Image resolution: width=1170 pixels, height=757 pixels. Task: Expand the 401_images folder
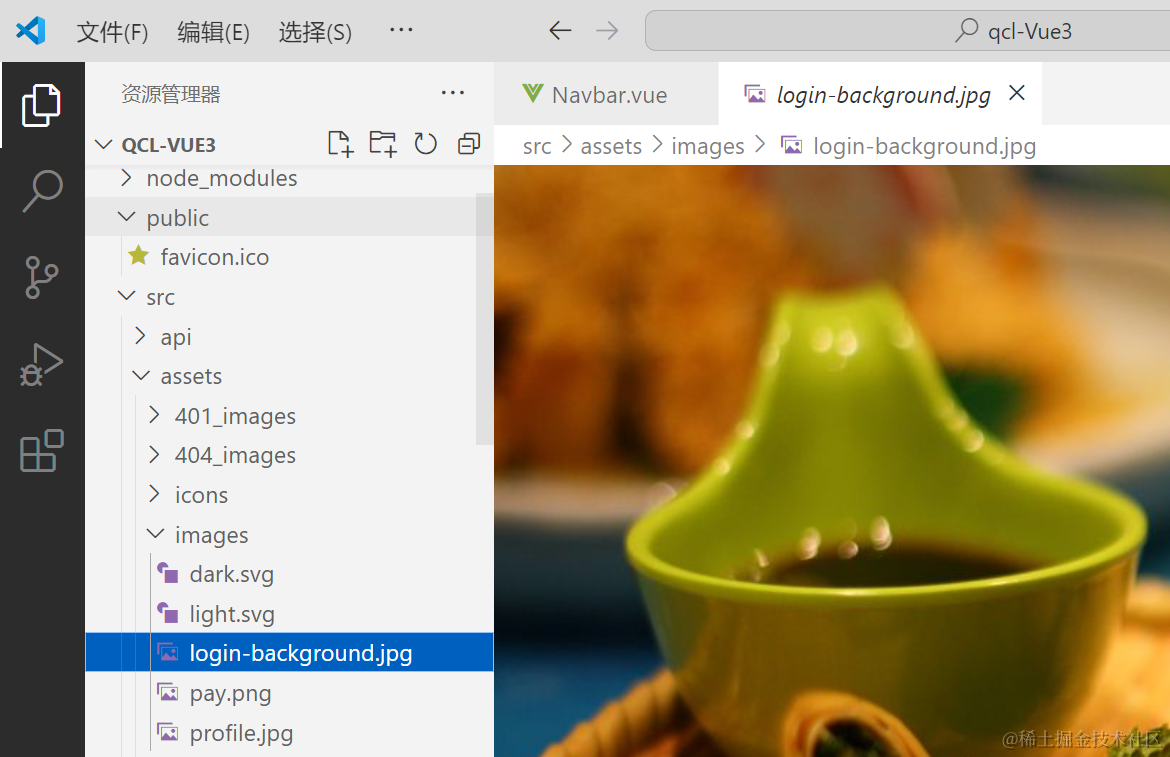click(235, 416)
